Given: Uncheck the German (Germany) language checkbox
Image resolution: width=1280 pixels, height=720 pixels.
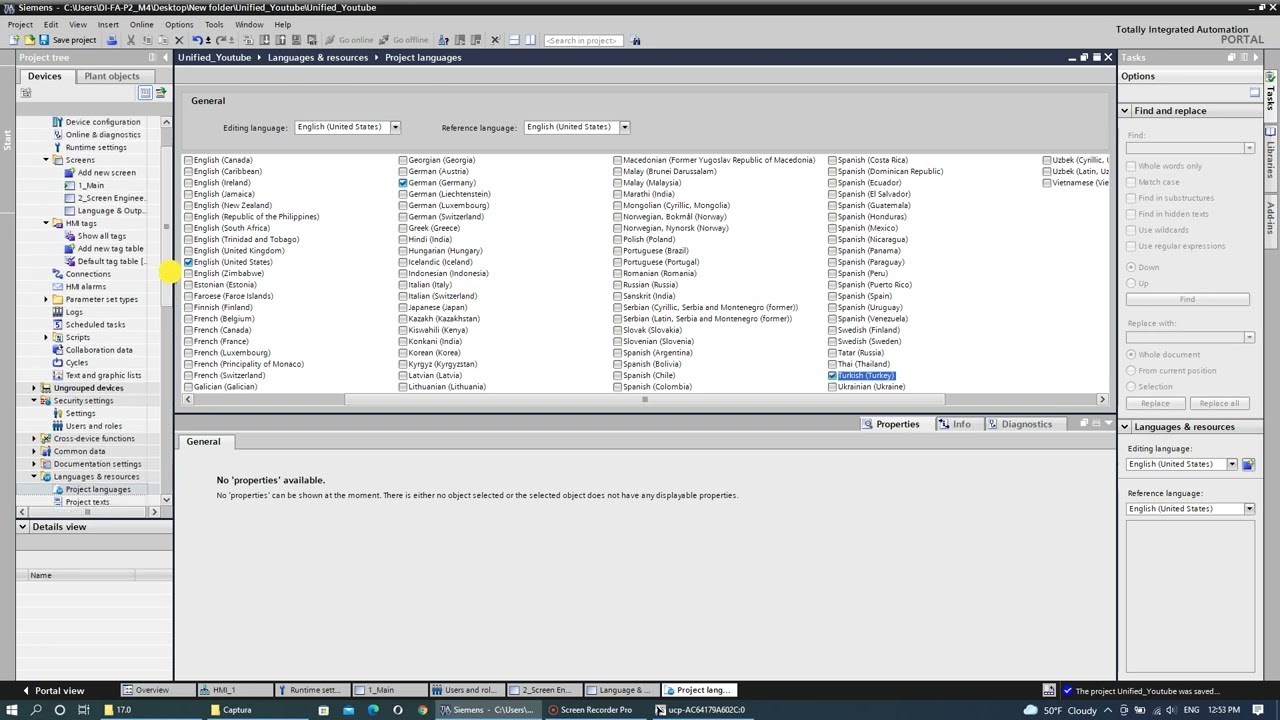Looking at the screenshot, I should point(403,183).
